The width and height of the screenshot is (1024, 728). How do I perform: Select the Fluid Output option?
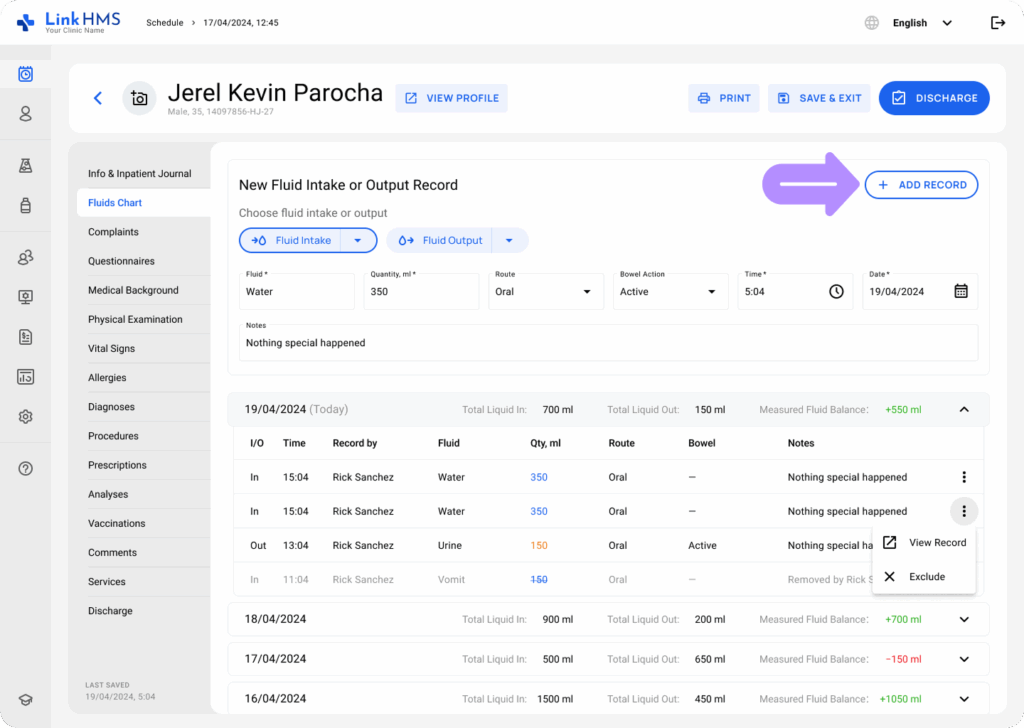pyautogui.click(x=442, y=240)
